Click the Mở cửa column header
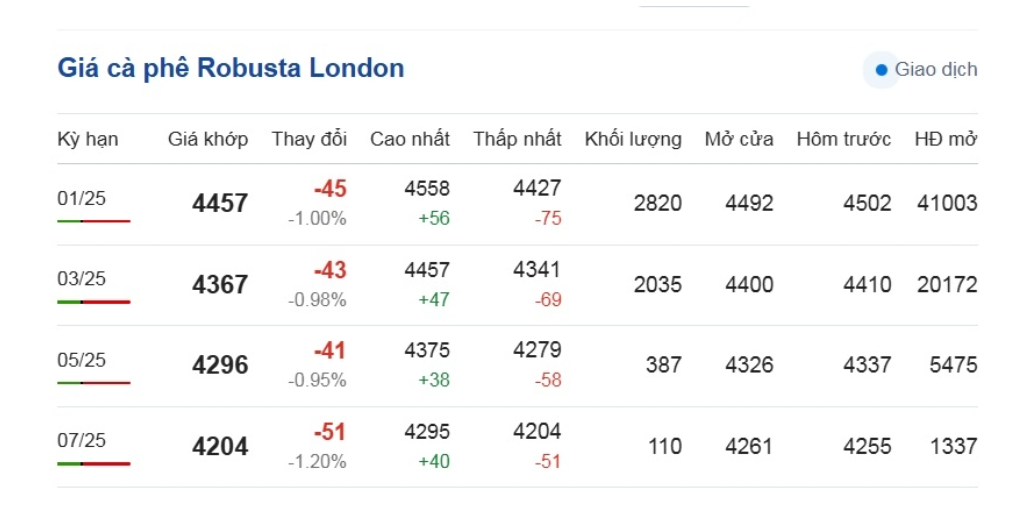 point(738,139)
